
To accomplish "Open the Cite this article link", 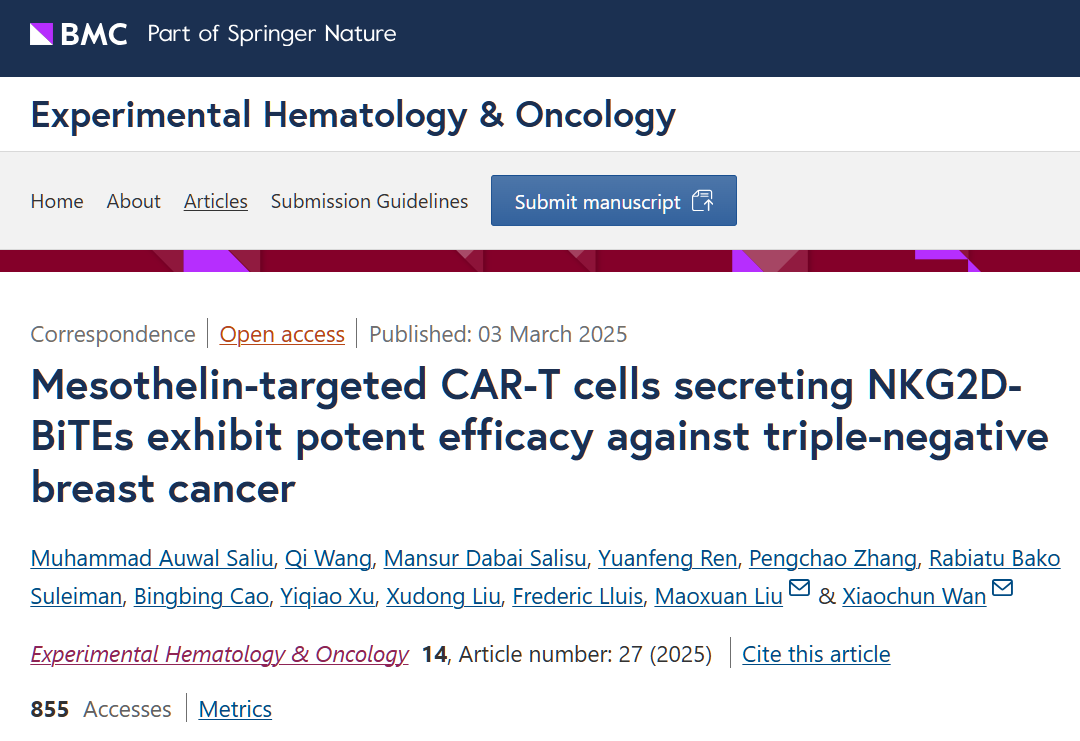I will (816, 654).
